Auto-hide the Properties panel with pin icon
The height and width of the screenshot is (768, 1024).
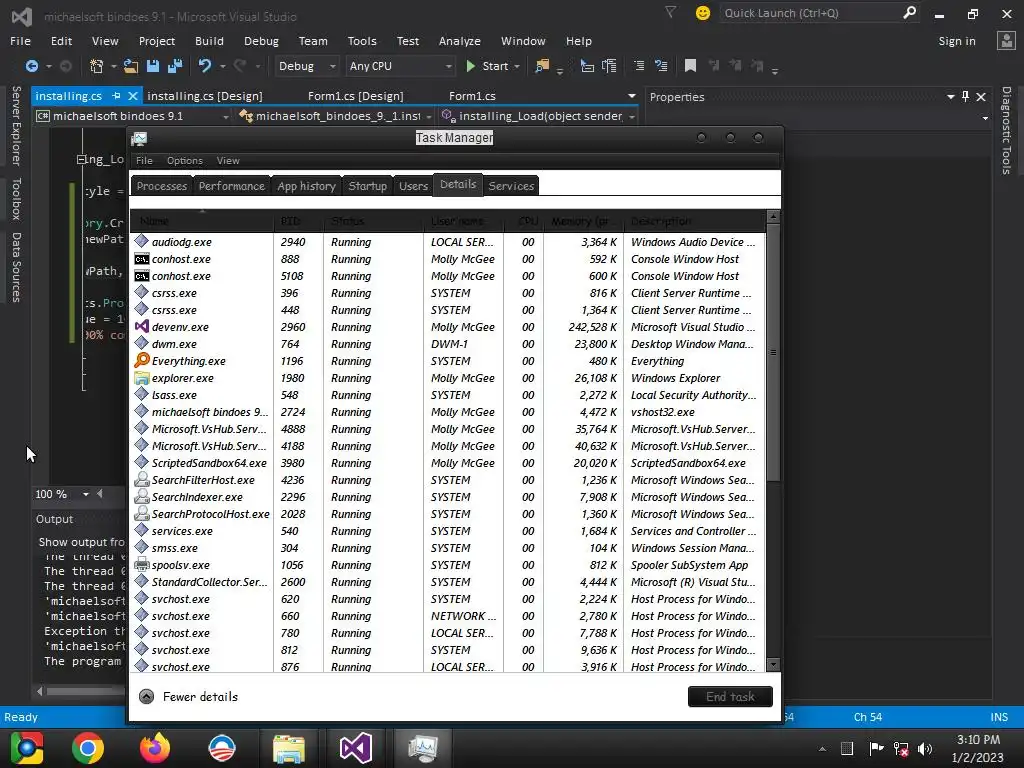click(x=965, y=97)
